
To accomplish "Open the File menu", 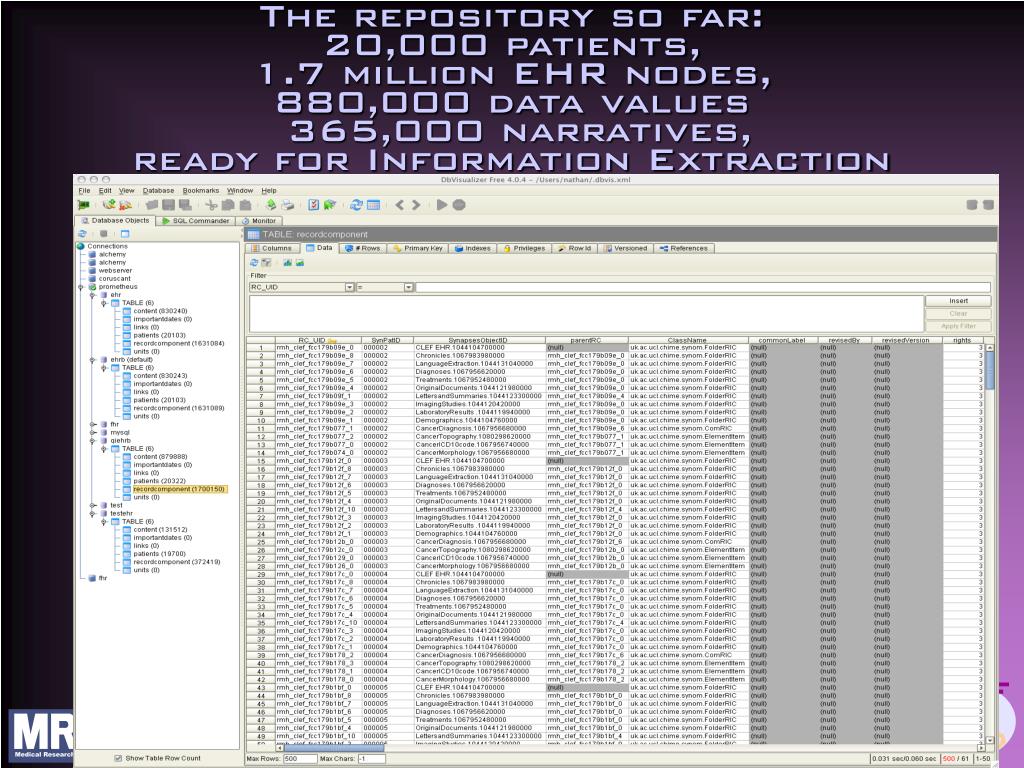I will (84, 191).
